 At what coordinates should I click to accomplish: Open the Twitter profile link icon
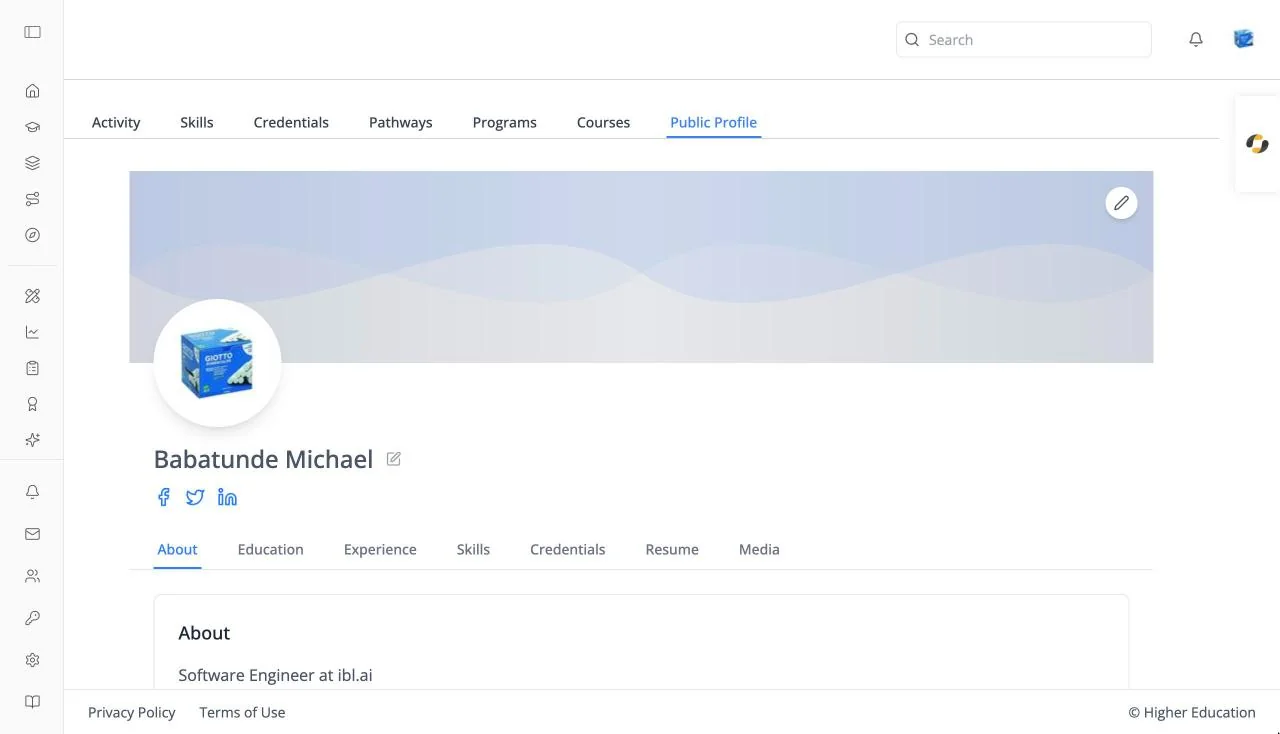point(195,497)
